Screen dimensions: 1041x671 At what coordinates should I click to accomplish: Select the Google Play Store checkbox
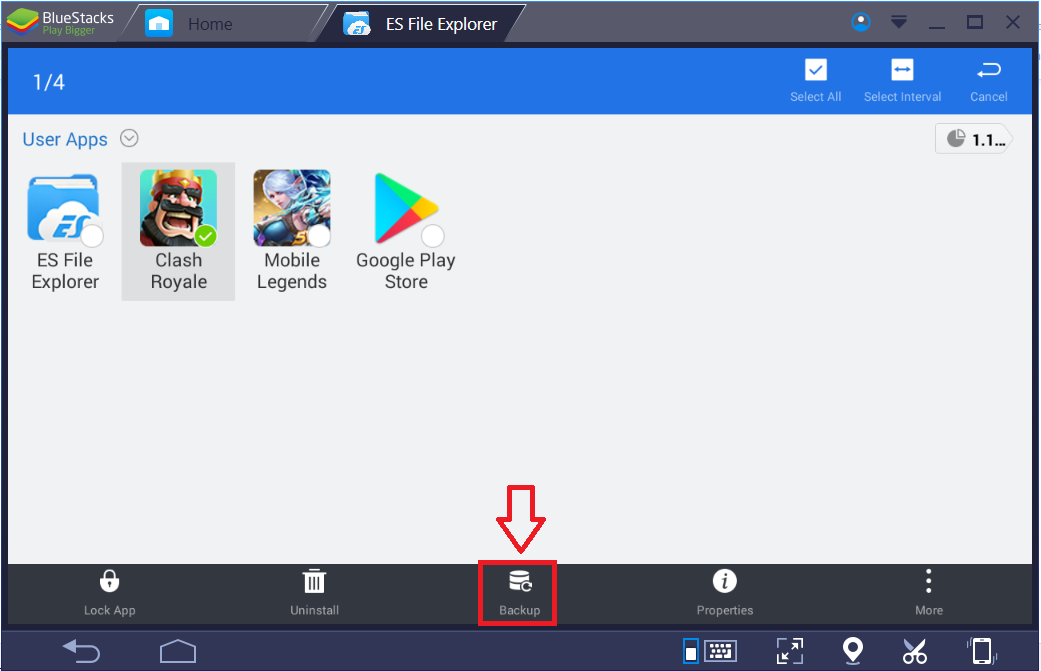coord(433,236)
